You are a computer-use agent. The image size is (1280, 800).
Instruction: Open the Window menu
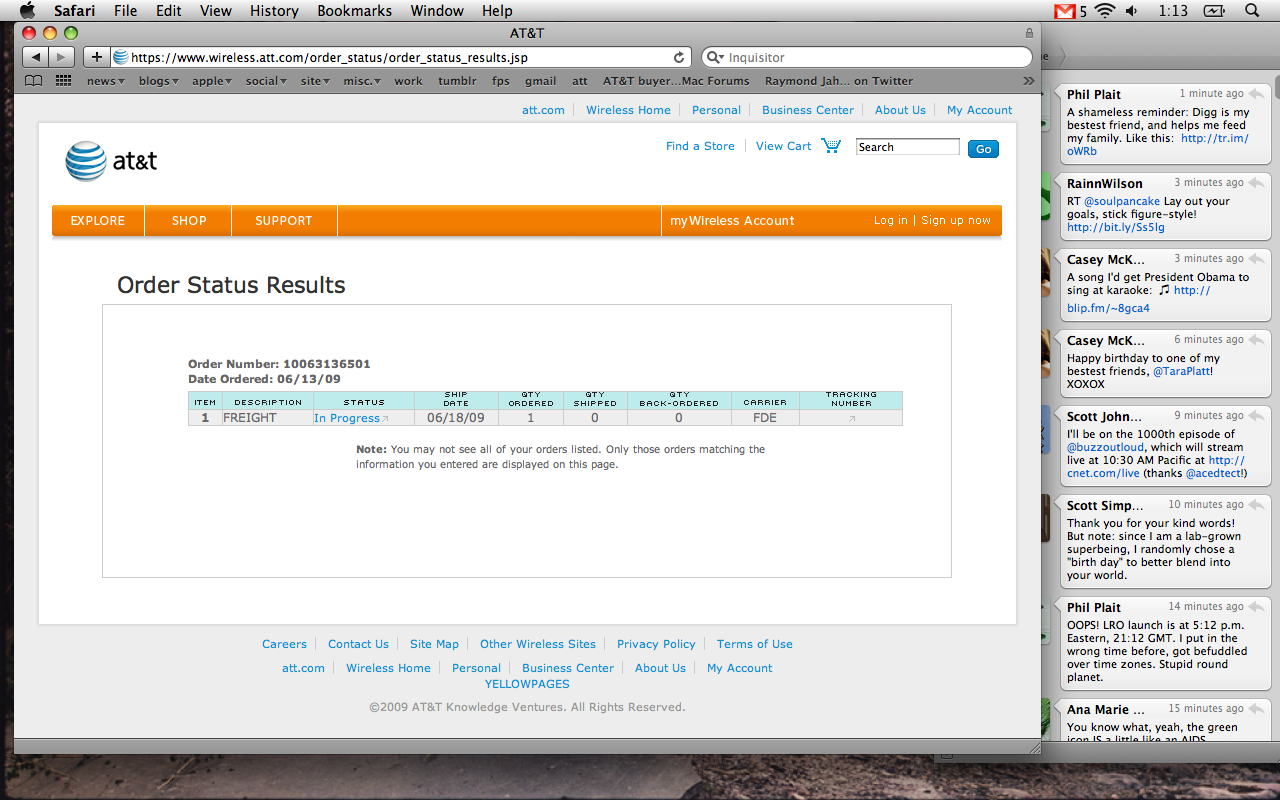[x=438, y=11]
